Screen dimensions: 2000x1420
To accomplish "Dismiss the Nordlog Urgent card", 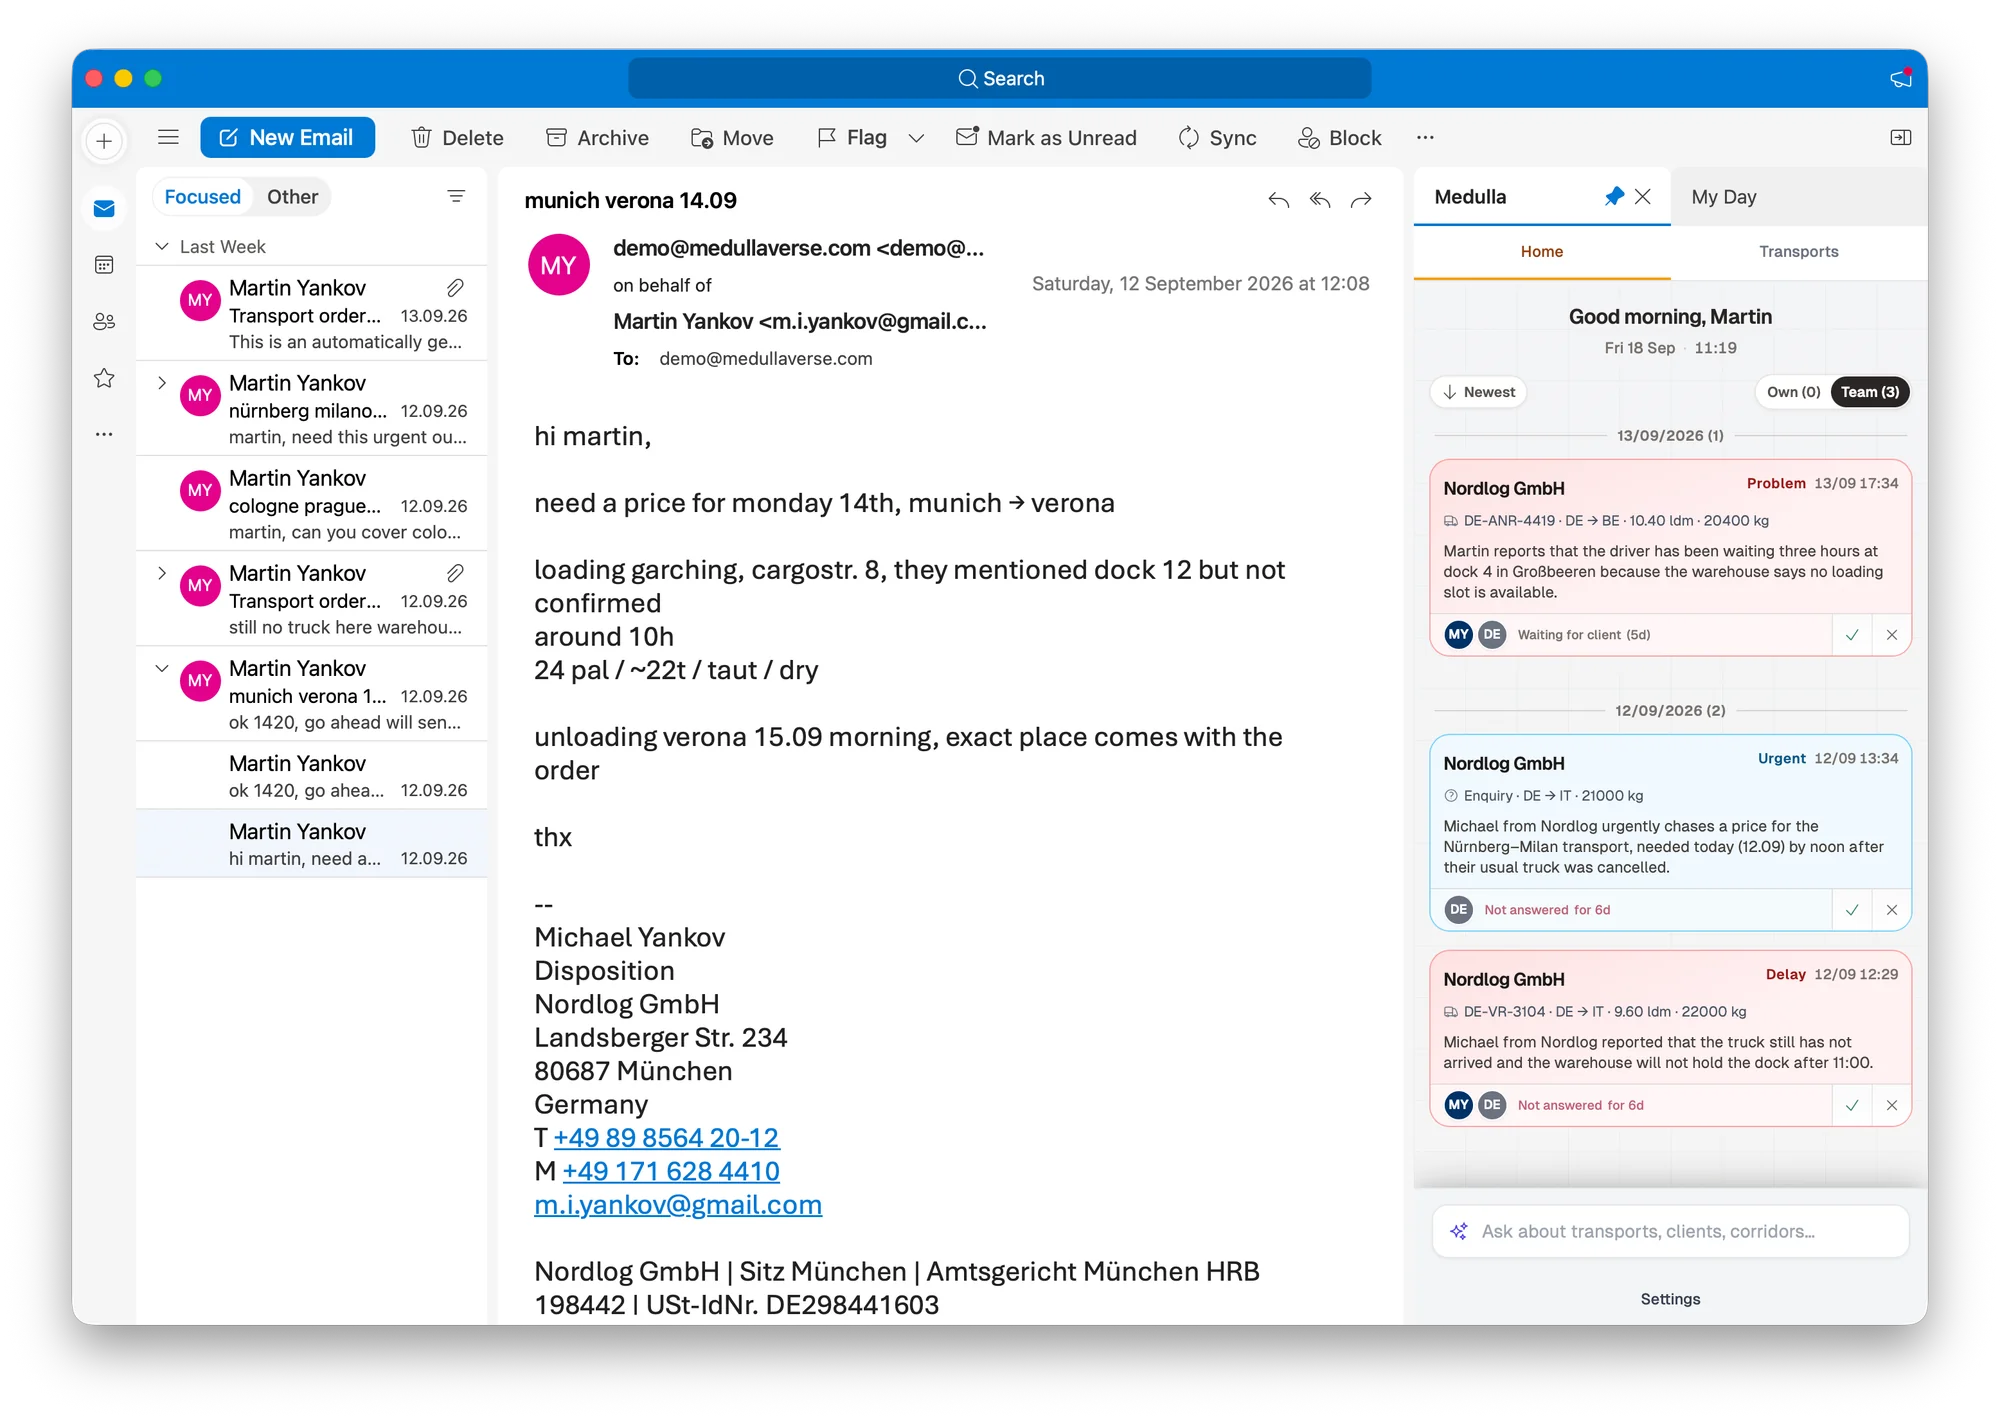I will [x=1892, y=910].
